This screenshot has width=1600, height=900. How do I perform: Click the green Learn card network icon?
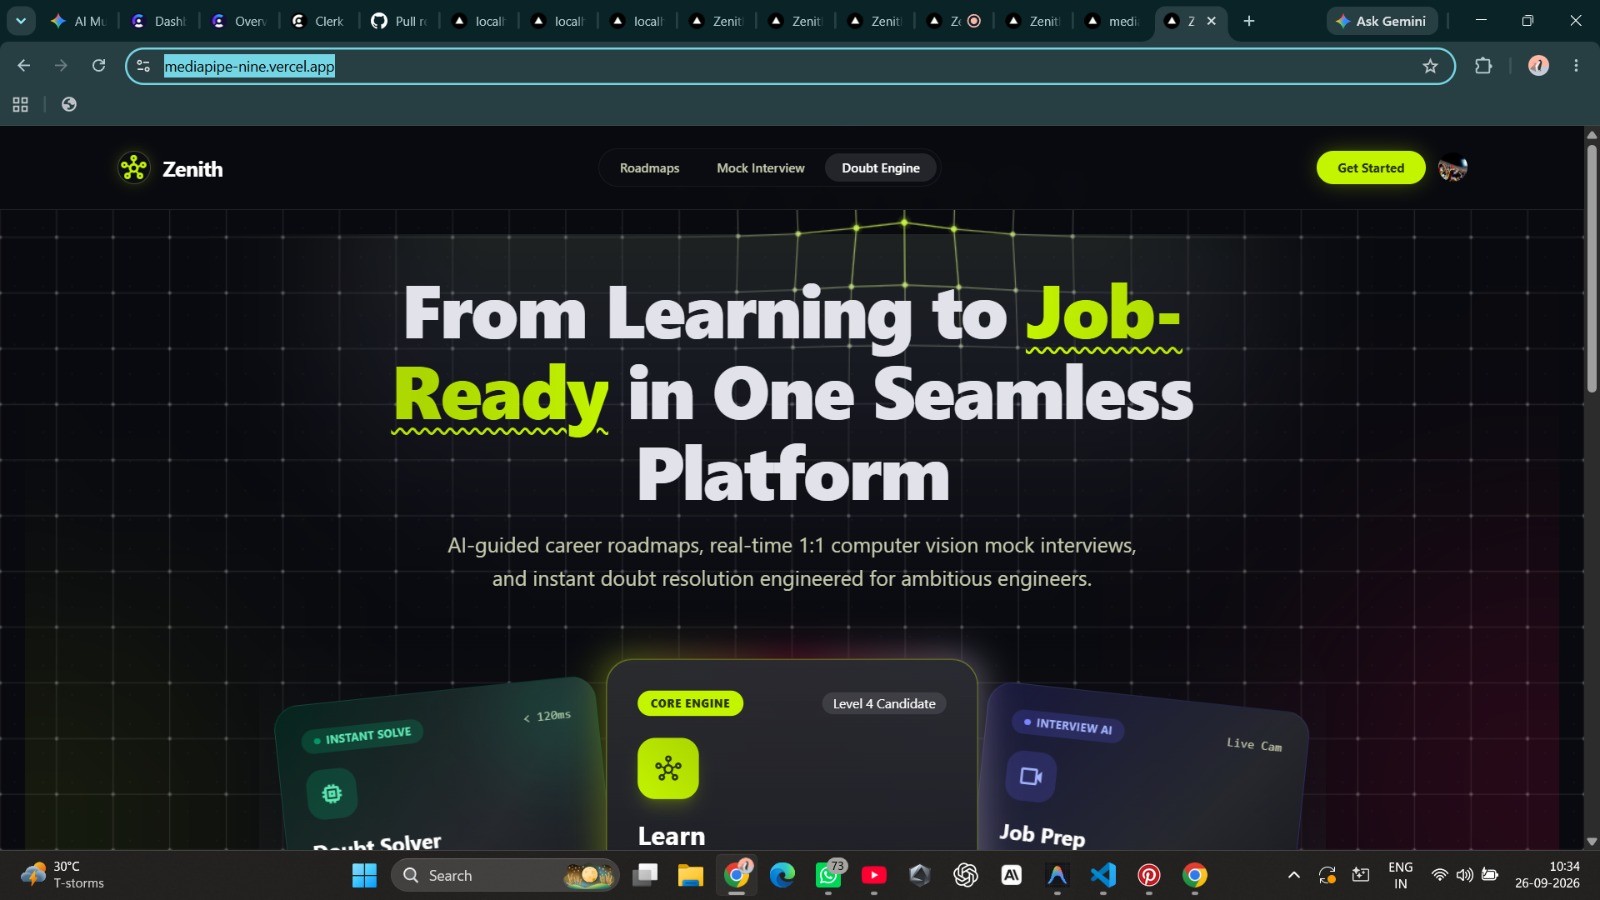point(668,768)
